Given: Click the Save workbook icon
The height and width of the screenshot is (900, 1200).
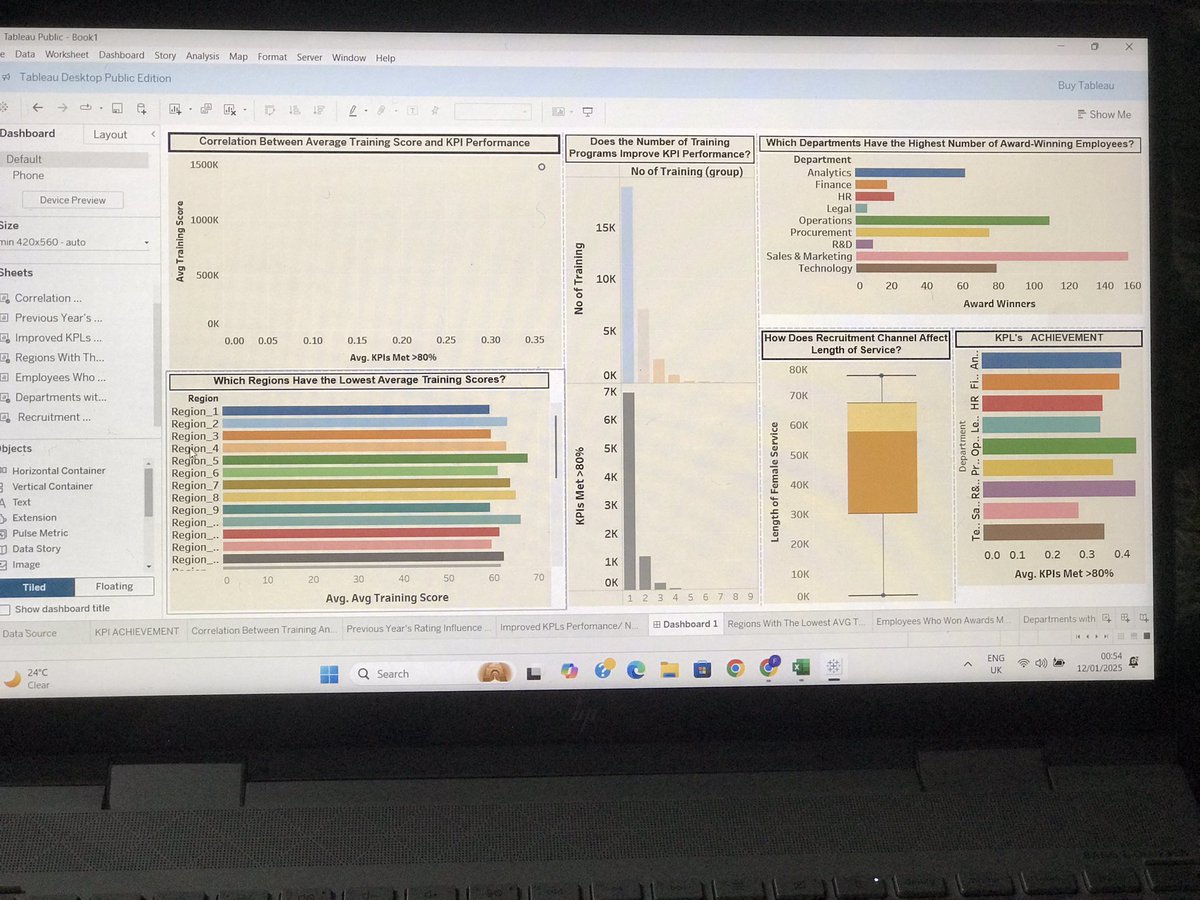Looking at the screenshot, I should pyautogui.click(x=116, y=109).
